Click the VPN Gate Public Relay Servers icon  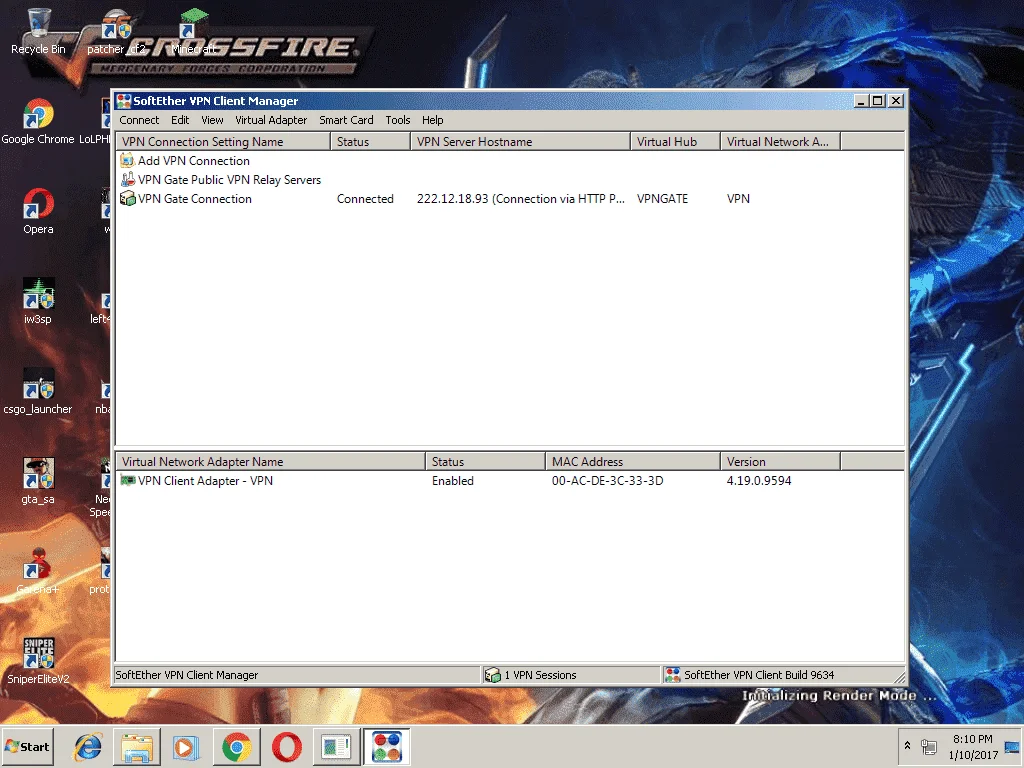tap(127, 180)
